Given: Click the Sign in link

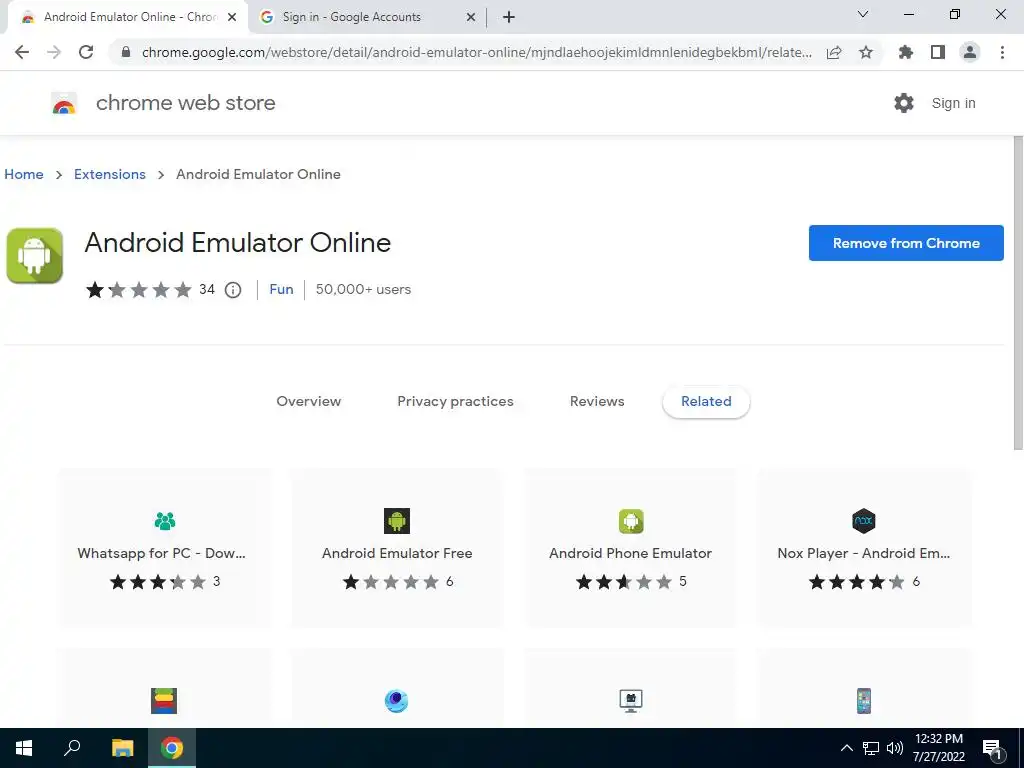Looking at the screenshot, I should 953,103.
